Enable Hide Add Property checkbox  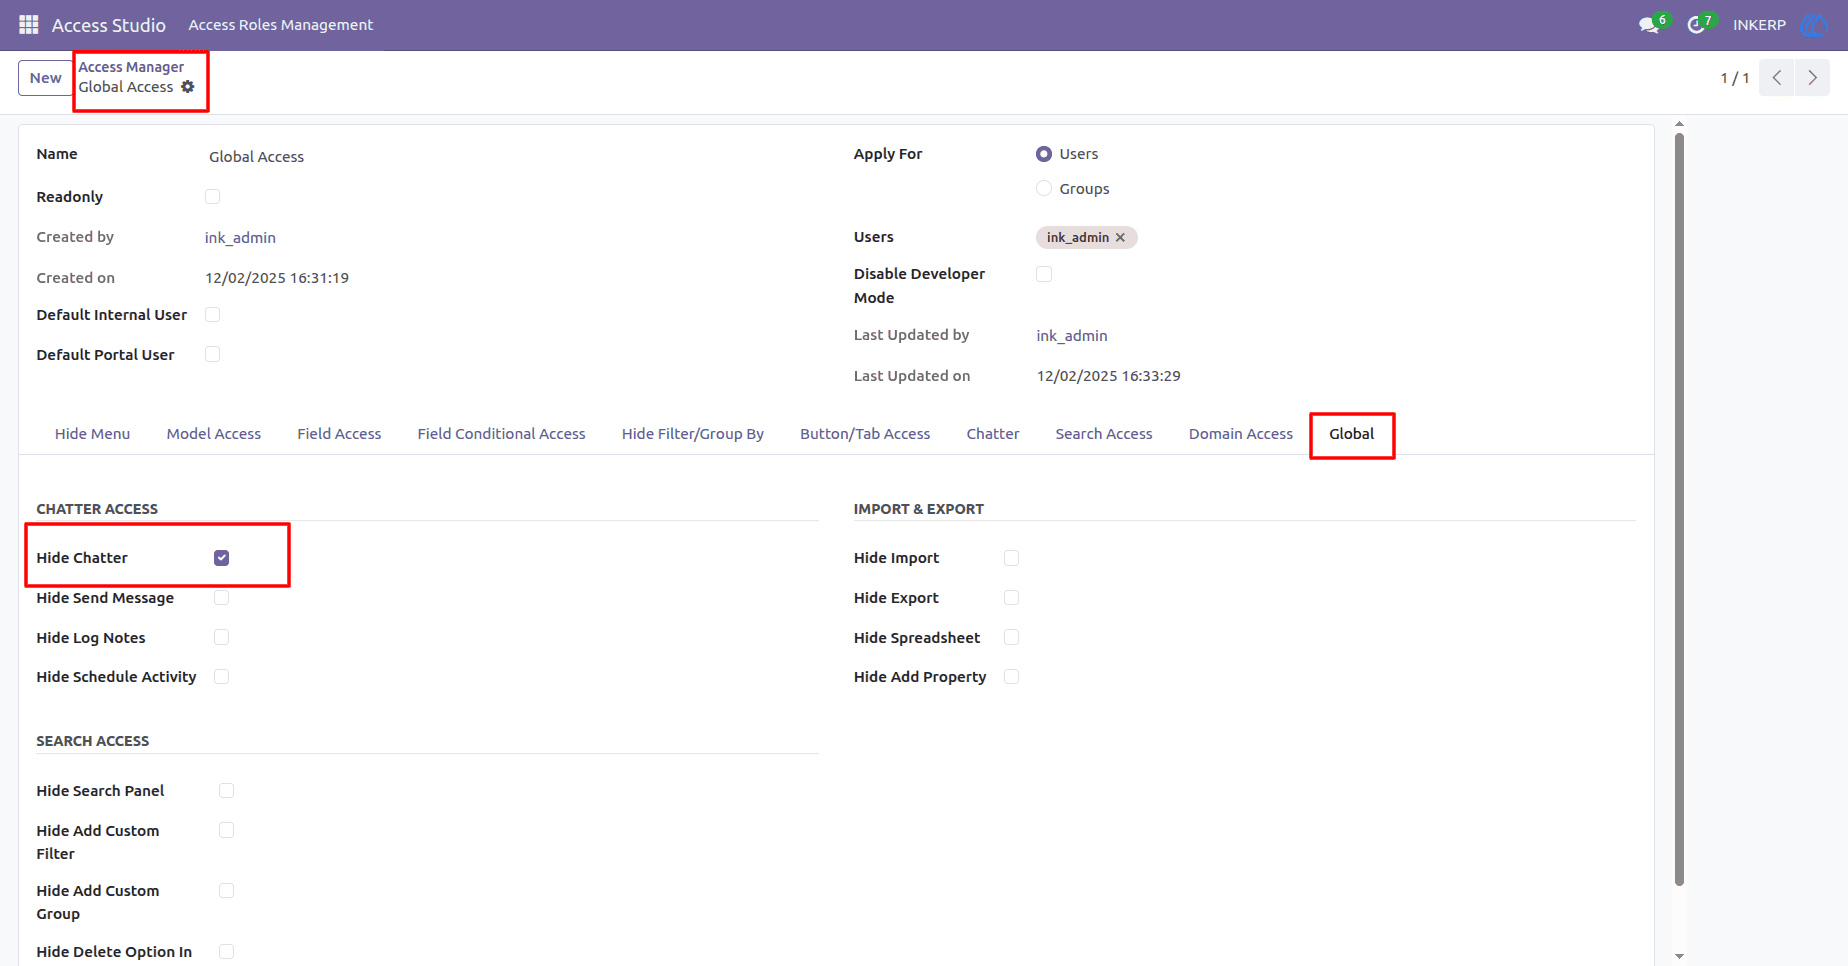pos(1011,677)
